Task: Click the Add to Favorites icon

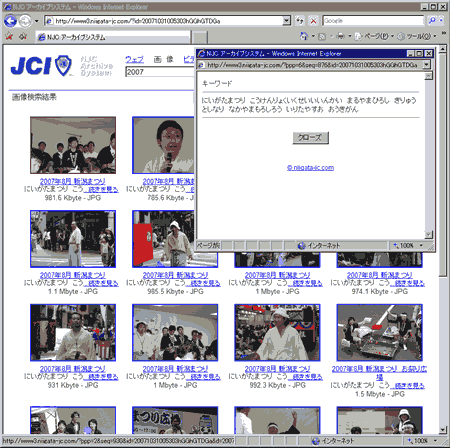Action: point(23,36)
